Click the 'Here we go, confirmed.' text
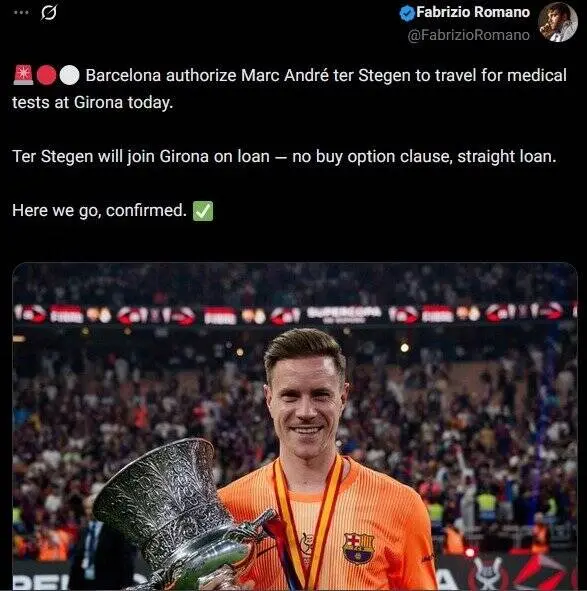587x591 pixels. 100,211
